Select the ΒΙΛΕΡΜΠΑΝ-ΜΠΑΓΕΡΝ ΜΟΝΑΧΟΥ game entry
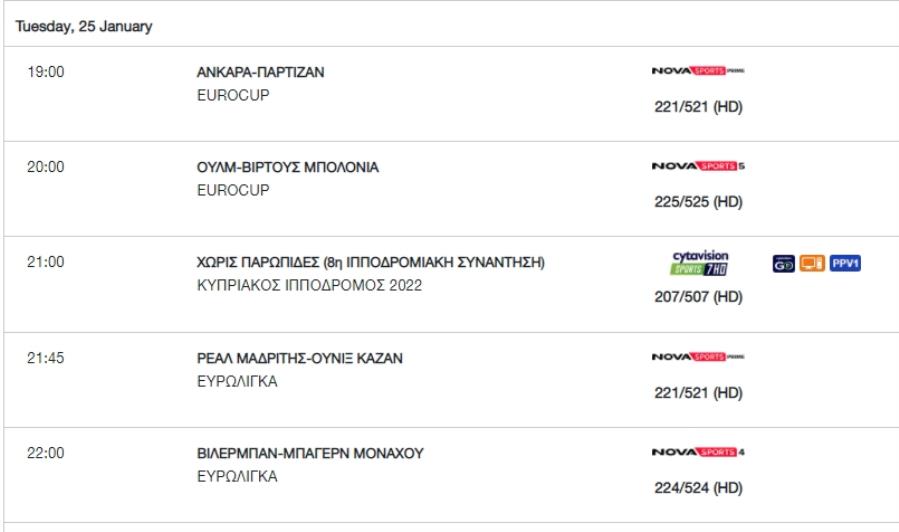 [x=310, y=453]
